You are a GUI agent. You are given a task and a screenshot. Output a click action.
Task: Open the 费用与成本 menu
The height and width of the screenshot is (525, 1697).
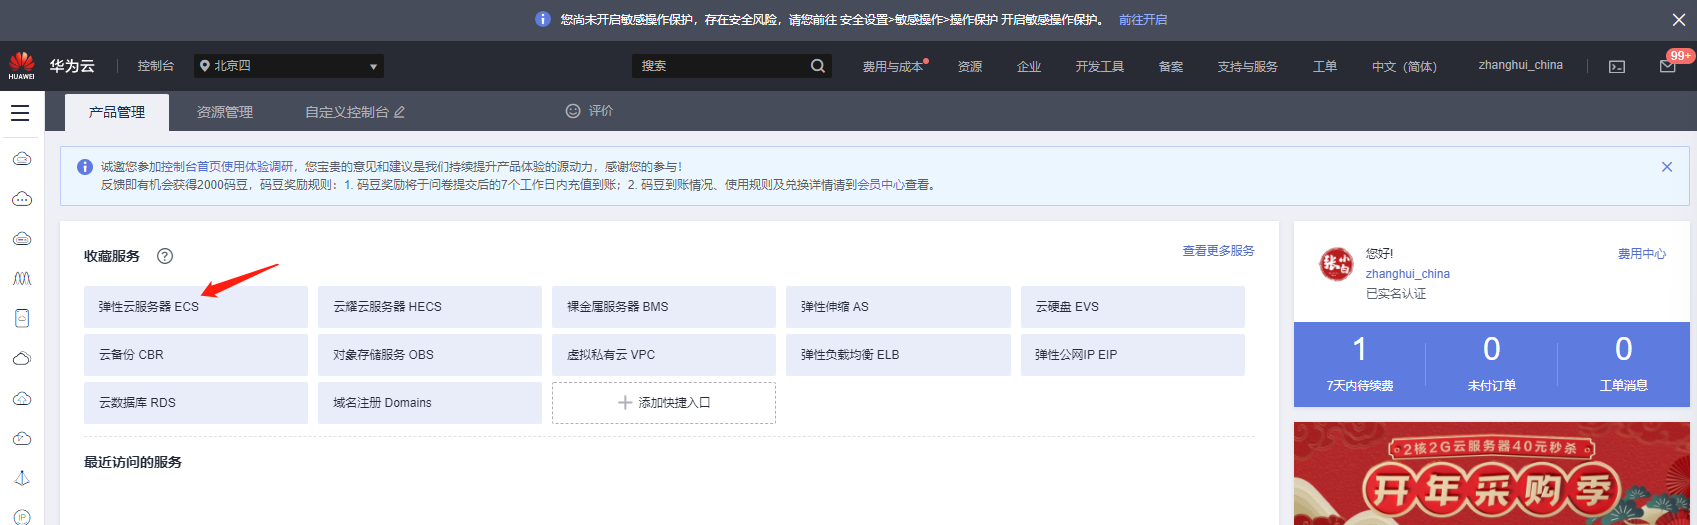point(895,66)
